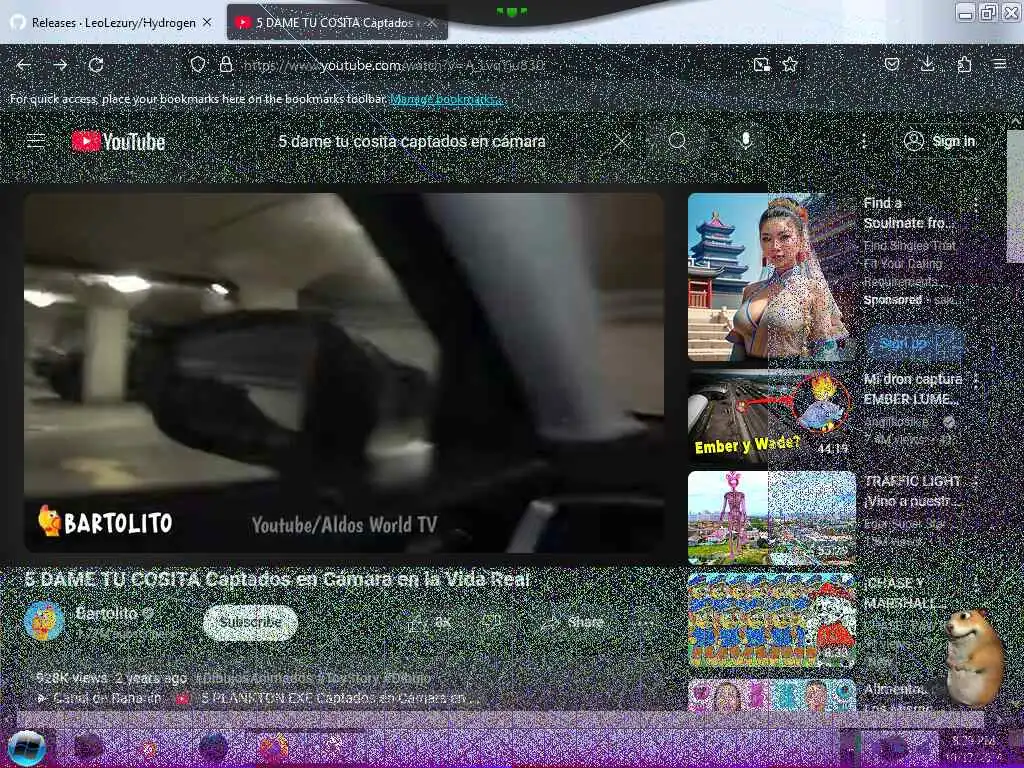
Task: Open the CHASE Y MARSHALL video thumbnail
Action: tap(772, 620)
